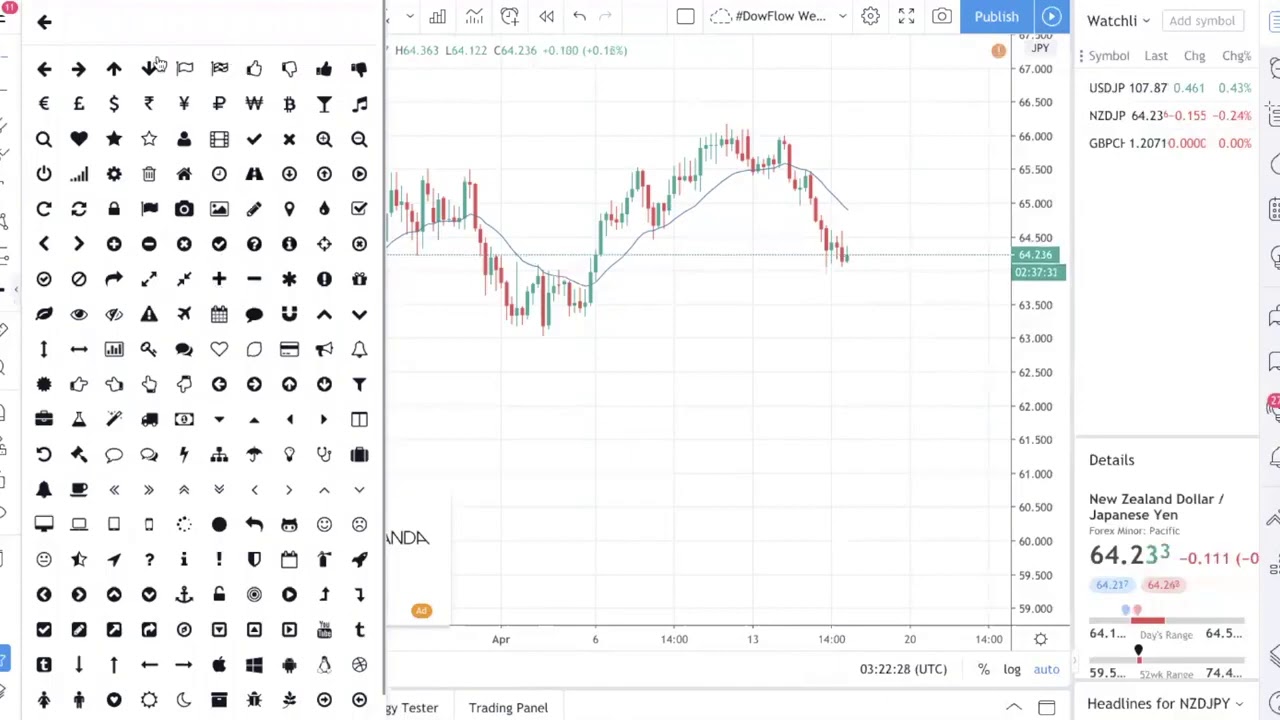Start bar replay with rewind icon
This screenshot has width=1280, height=720.
[546, 16]
